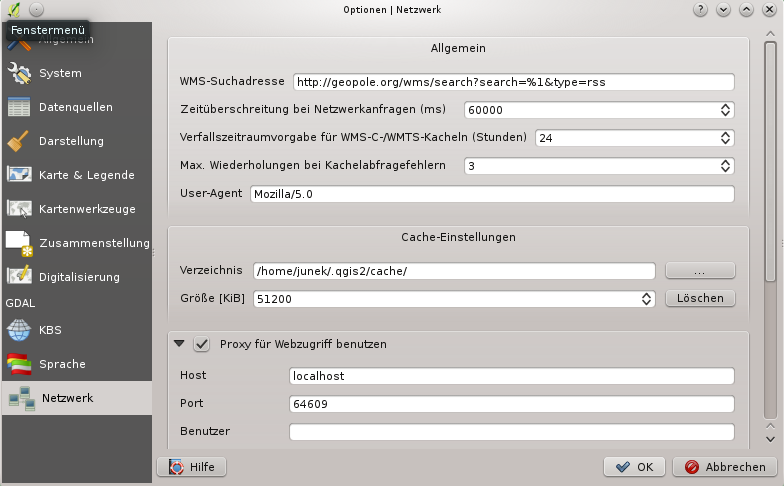The width and height of the screenshot is (784, 486).
Task: Click the WMS-Suchadresse URL field
Action: tap(514, 82)
